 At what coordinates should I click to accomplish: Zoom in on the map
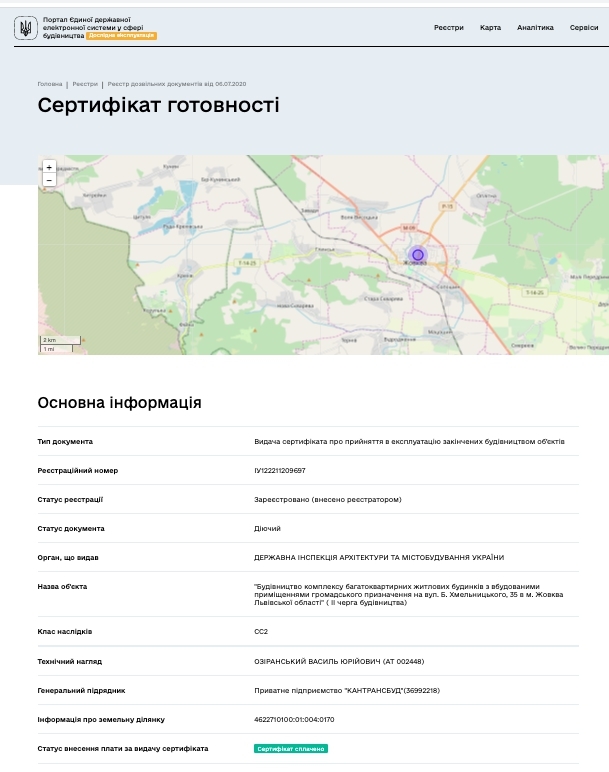49,167
